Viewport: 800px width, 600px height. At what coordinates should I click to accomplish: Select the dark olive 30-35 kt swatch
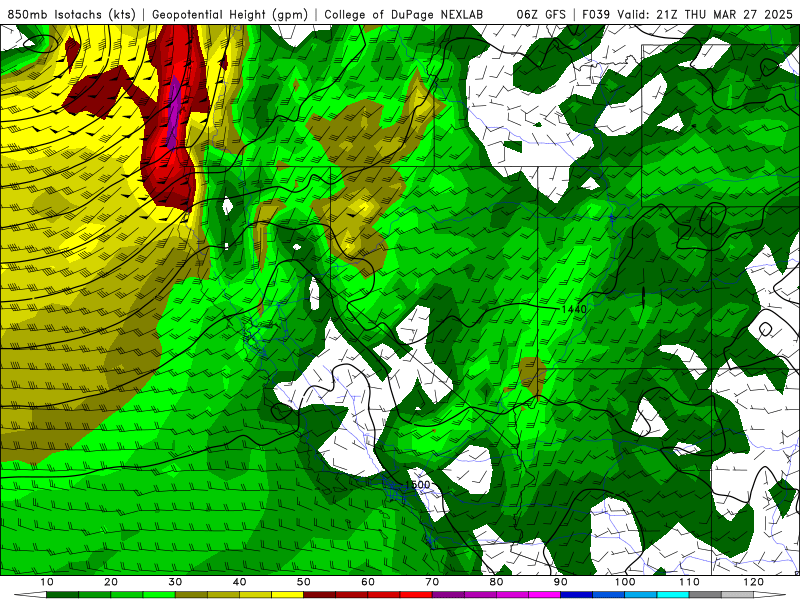(x=191, y=595)
